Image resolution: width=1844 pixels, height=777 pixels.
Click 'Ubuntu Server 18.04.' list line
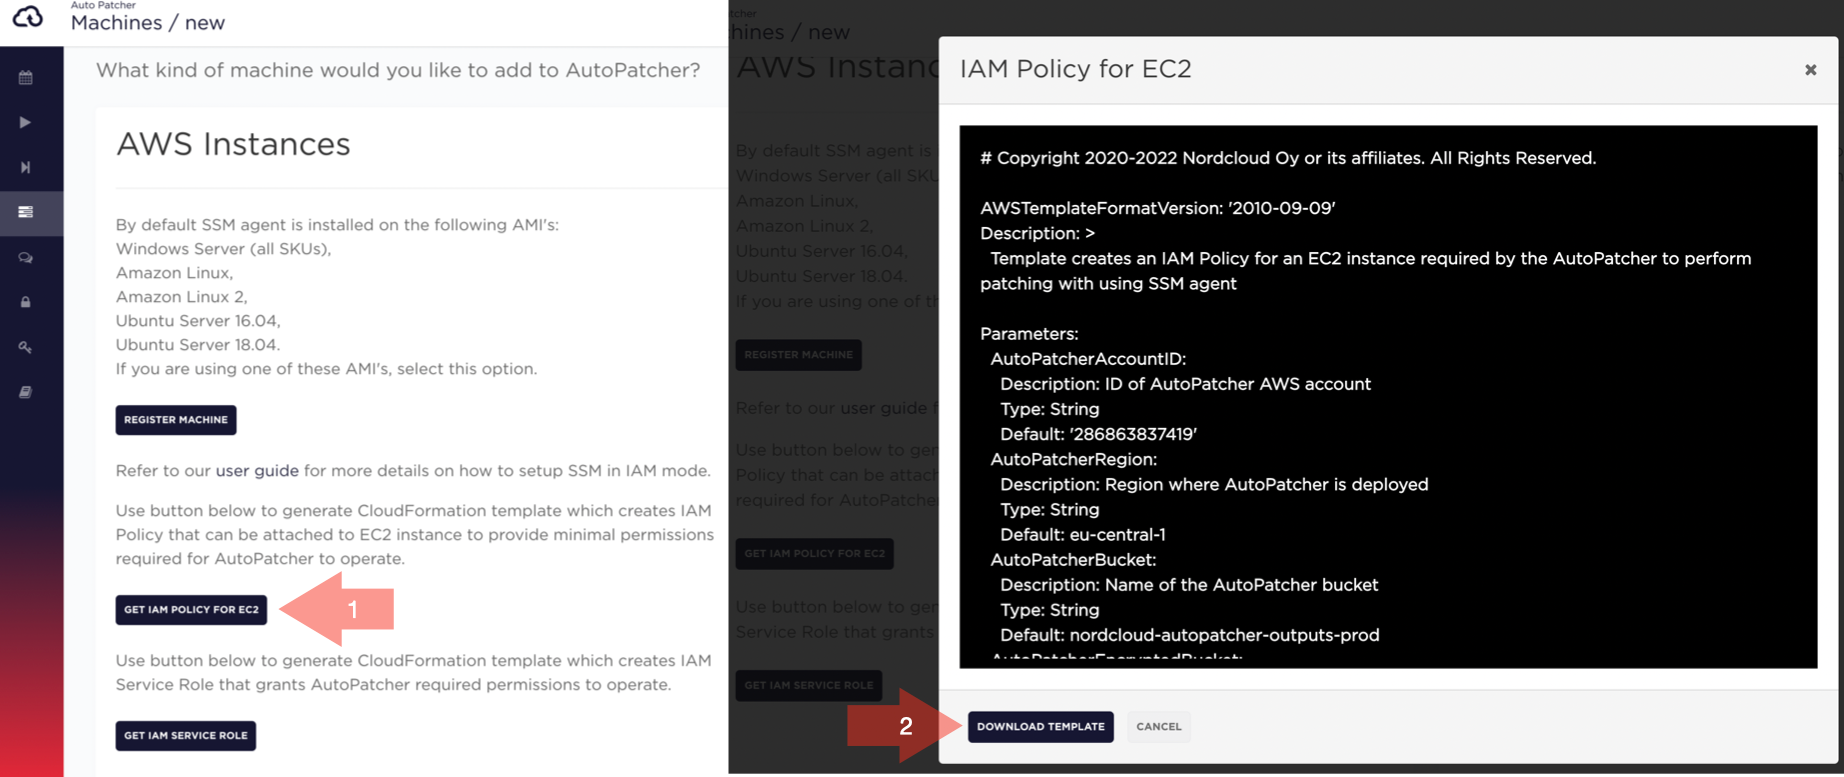pos(198,345)
